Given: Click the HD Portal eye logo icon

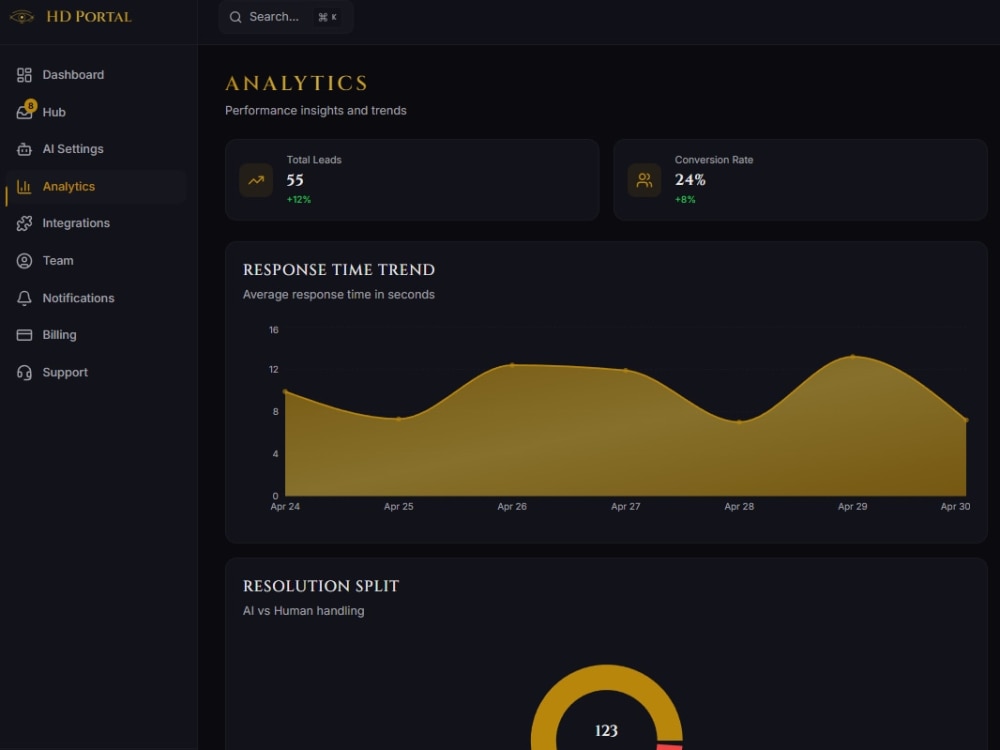Looking at the screenshot, I should tap(22, 17).
